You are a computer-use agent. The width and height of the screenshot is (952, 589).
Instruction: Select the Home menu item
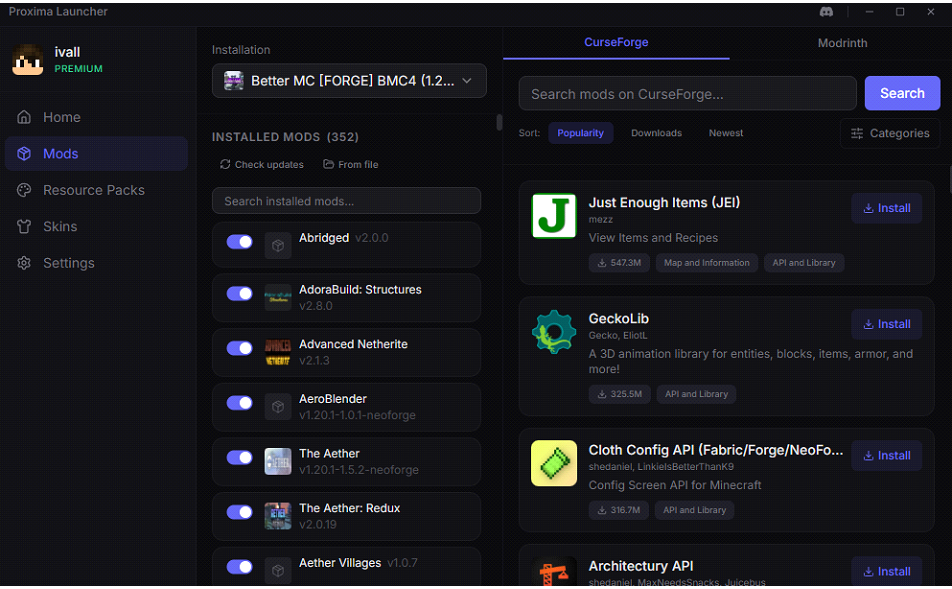coord(61,117)
